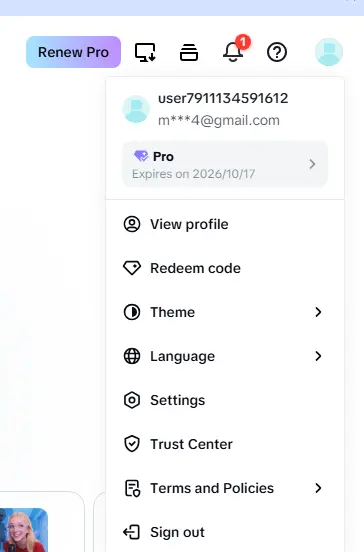Click the Pro diamond badge icon
This screenshot has height=552, width=364.
[141, 156]
